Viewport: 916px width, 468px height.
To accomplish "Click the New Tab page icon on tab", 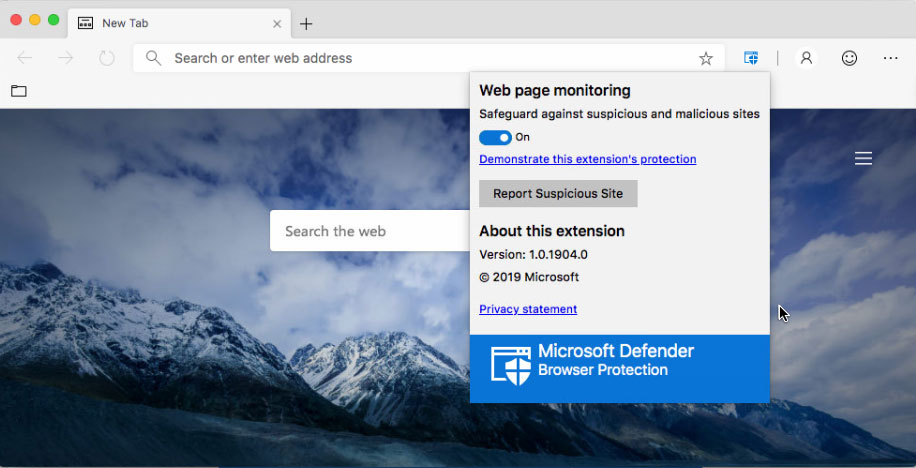I will (85, 23).
